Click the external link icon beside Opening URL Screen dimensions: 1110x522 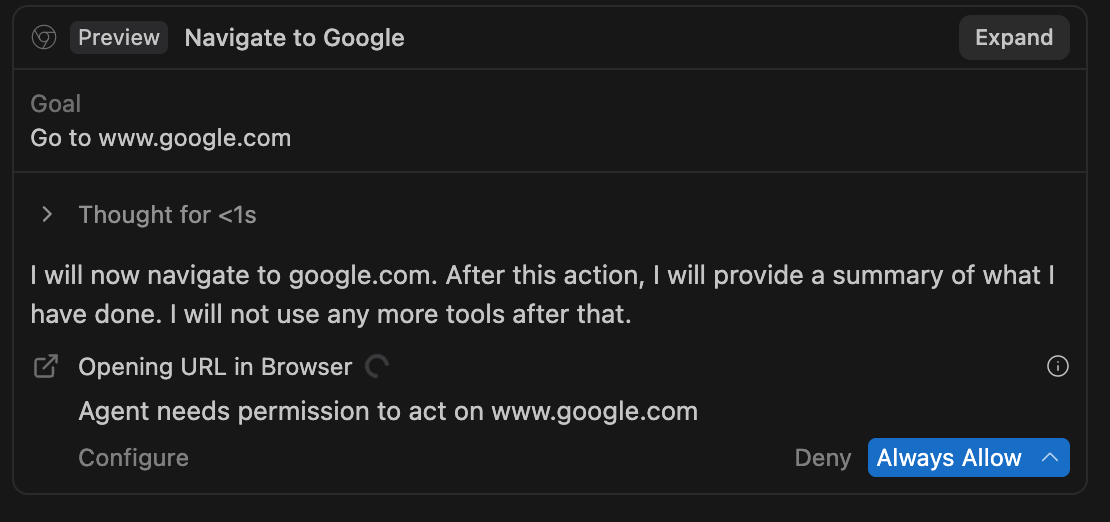point(46,367)
